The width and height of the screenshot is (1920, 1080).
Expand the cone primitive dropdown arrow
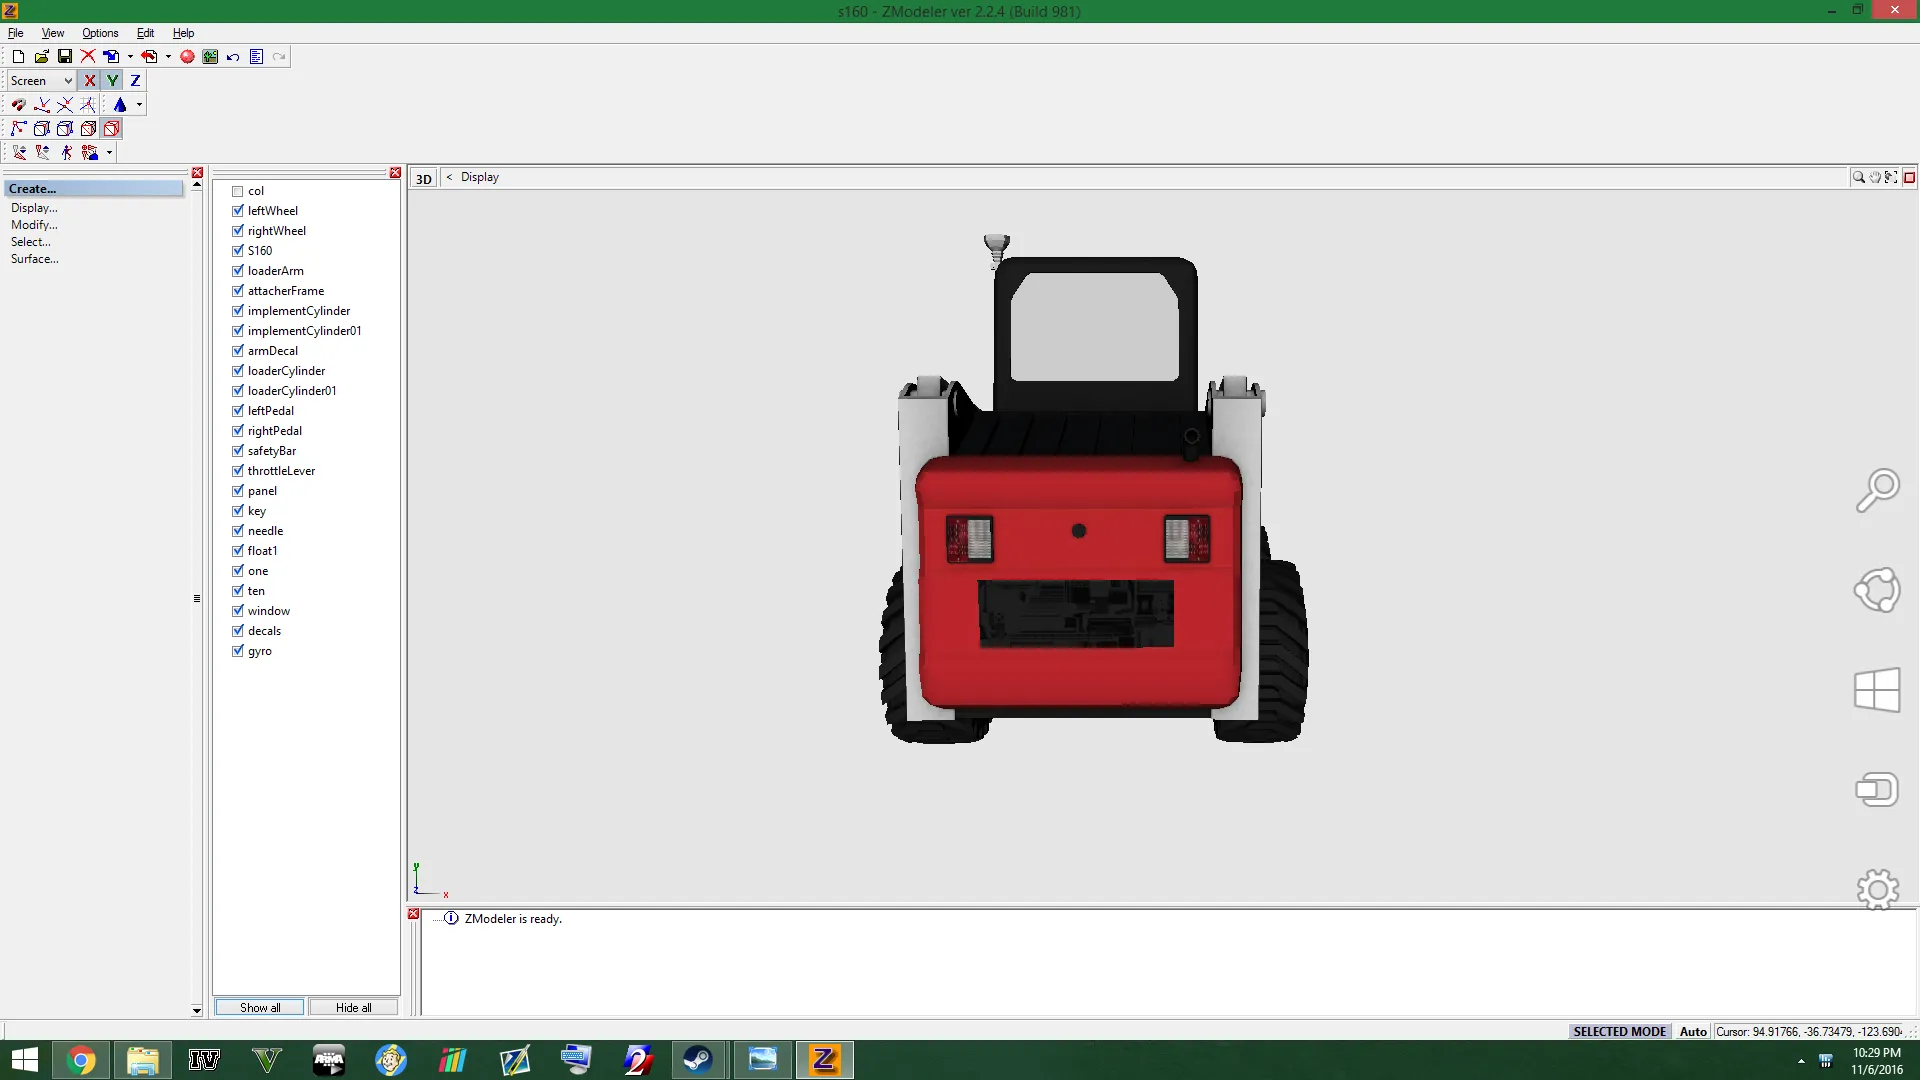click(139, 105)
